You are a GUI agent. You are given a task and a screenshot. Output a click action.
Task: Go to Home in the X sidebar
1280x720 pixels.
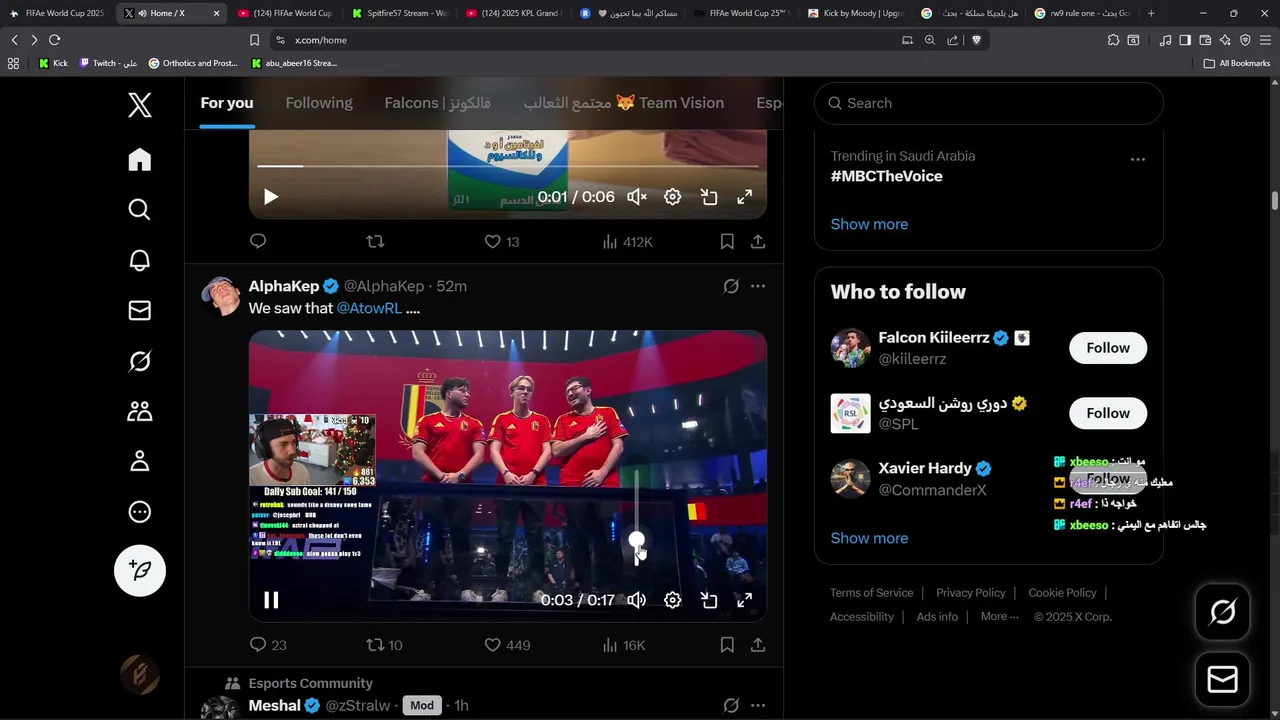[140, 160]
